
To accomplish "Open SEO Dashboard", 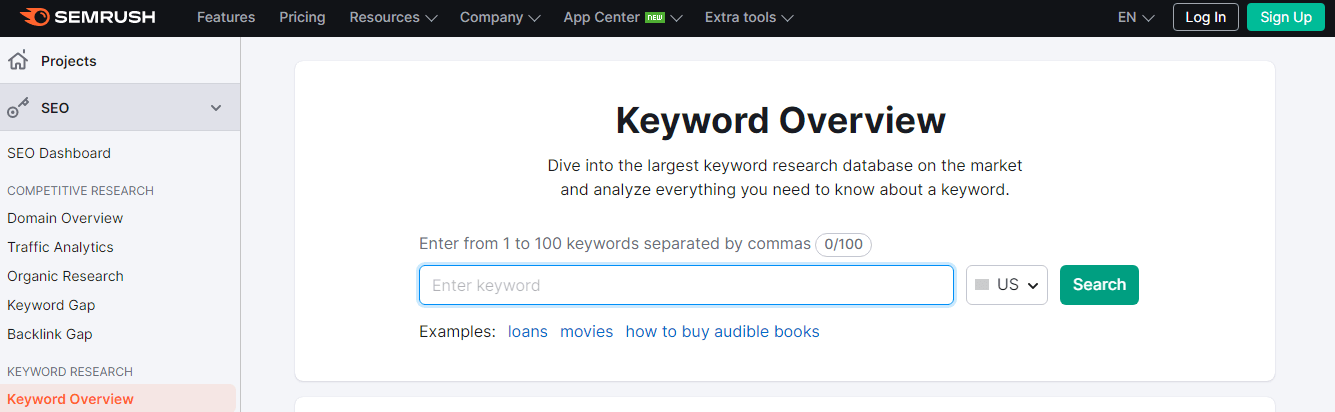I will click(x=59, y=153).
